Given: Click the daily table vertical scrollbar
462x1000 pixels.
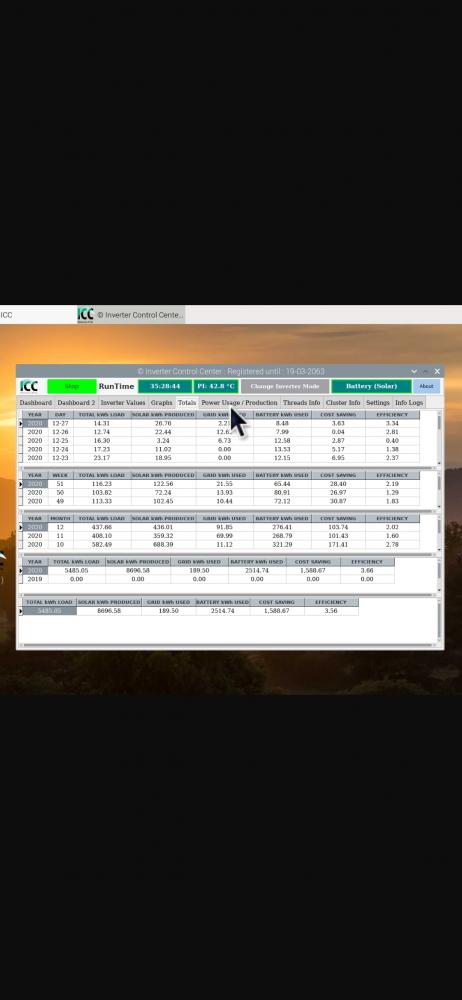Looking at the screenshot, I should (x=439, y=437).
